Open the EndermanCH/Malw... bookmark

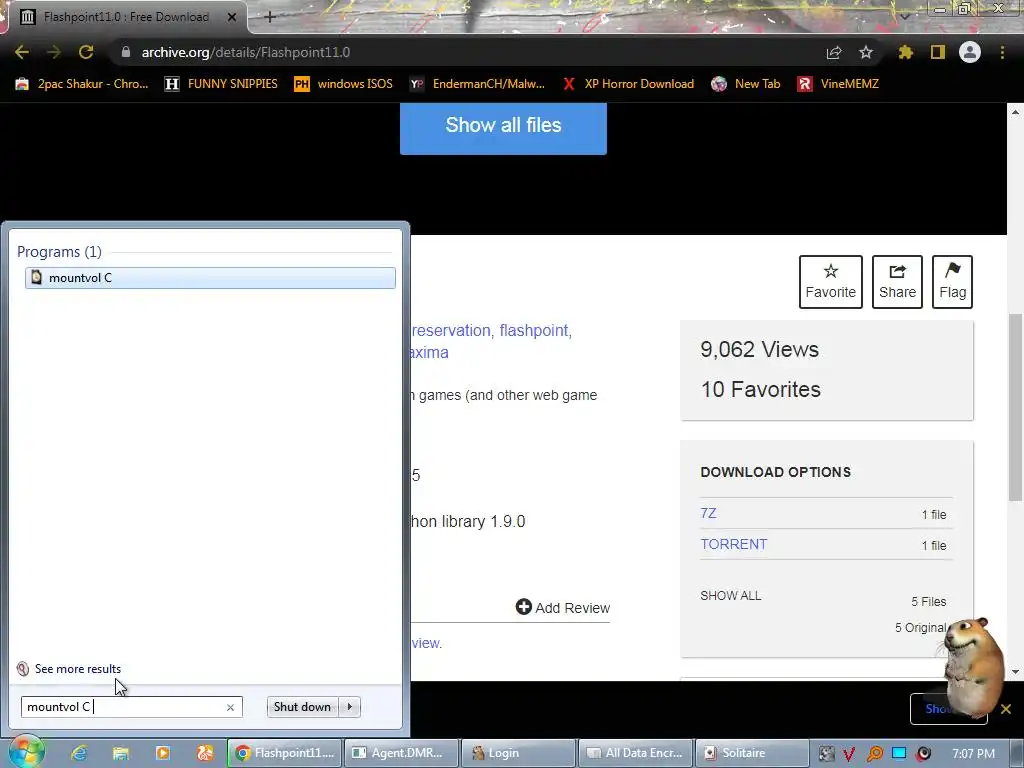[x=477, y=84]
